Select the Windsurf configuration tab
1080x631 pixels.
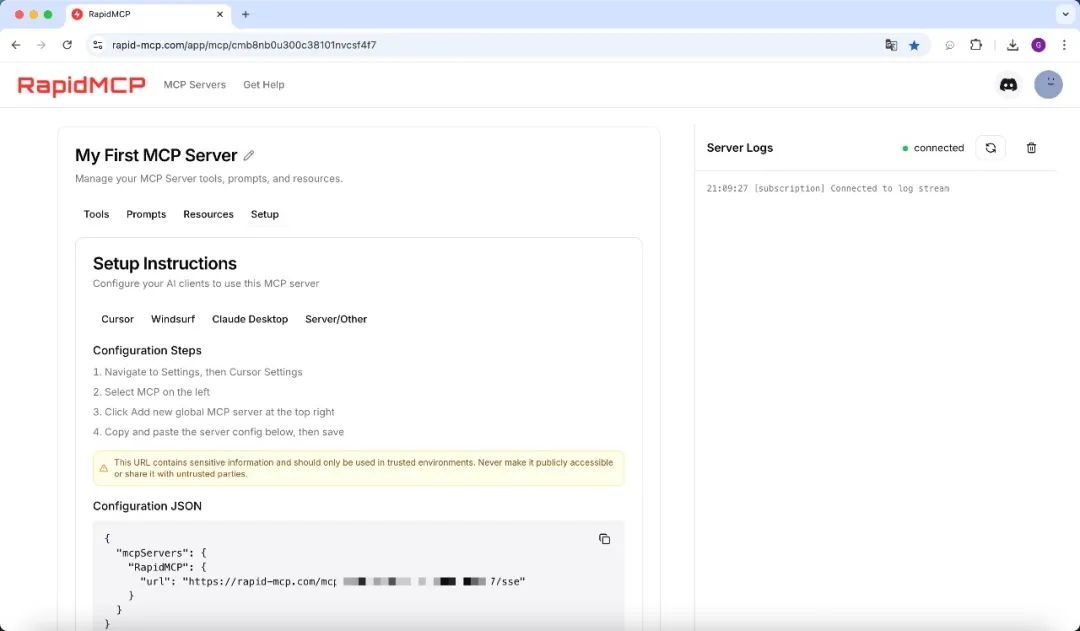point(172,319)
